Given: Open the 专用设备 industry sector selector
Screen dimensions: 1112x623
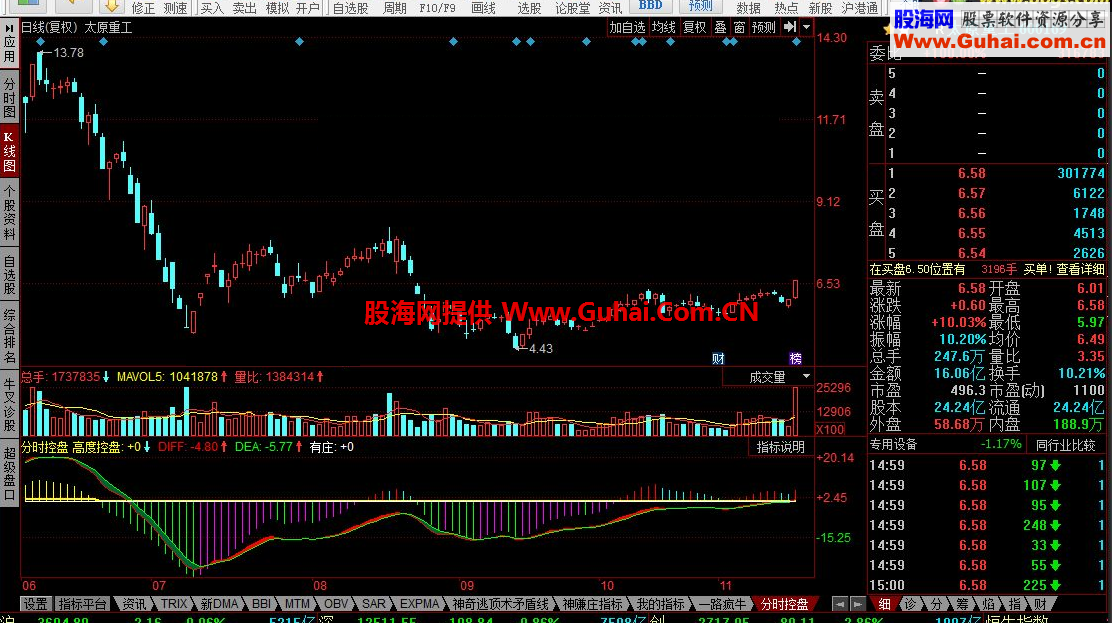Looking at the screenshot, I should click(893, 445).
